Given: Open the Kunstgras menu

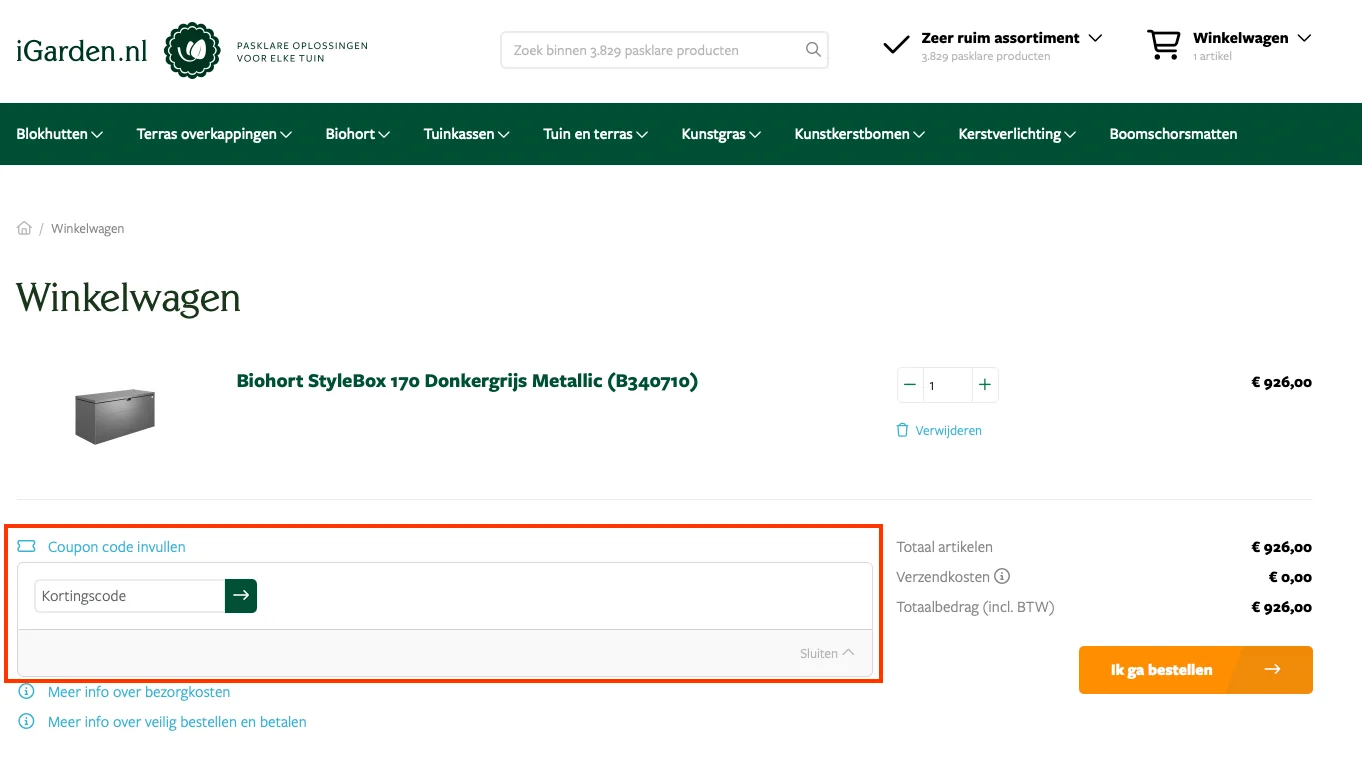Looking at the screenshot, I should (x=721, y=134).
